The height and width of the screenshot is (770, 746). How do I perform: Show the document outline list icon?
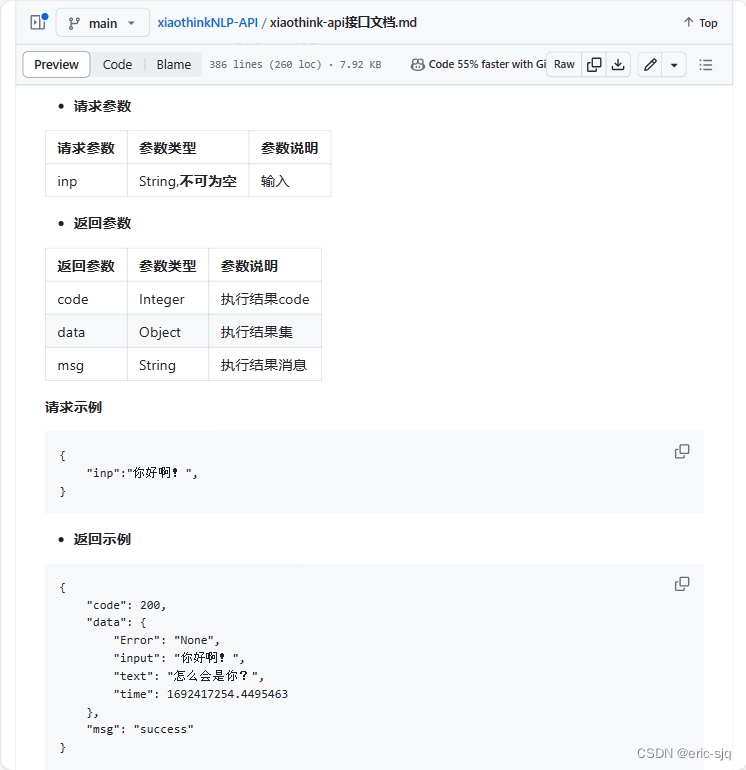[x=706, y=64]
